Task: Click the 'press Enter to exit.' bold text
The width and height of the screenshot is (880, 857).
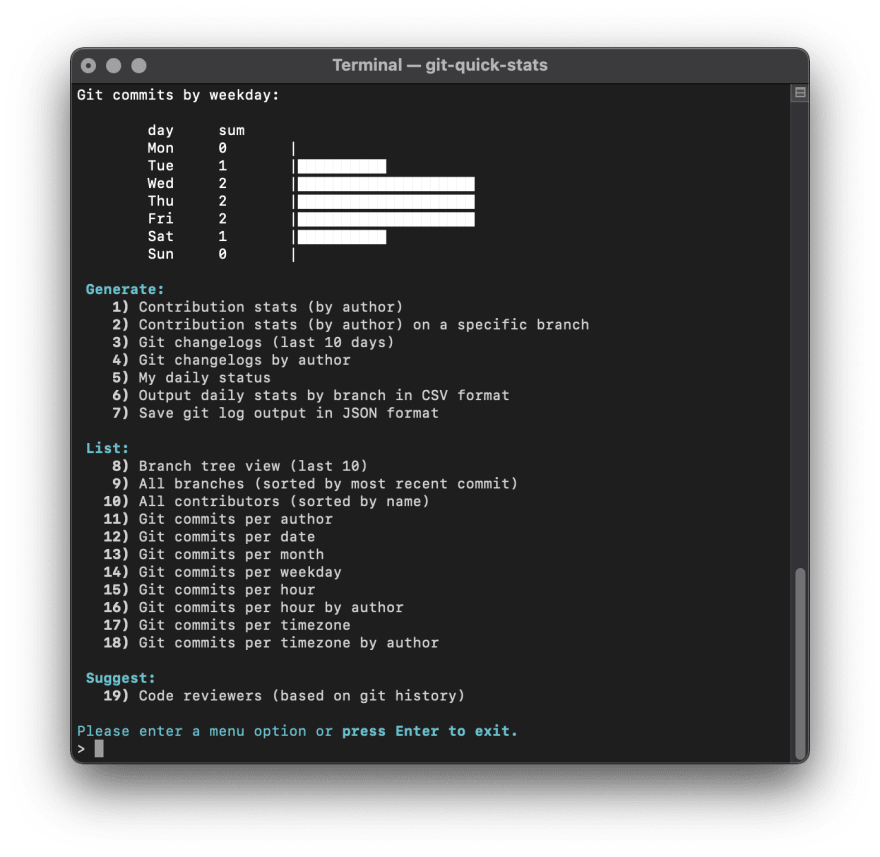Action: tap(429, 731)
